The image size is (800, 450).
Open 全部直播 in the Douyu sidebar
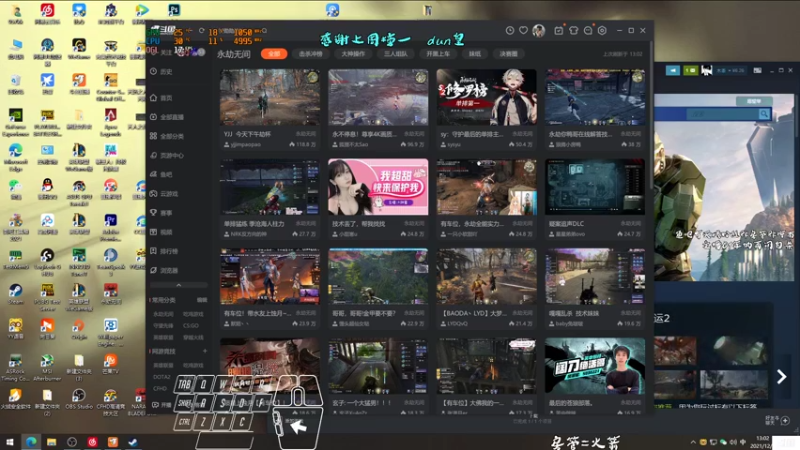(167, 117)
